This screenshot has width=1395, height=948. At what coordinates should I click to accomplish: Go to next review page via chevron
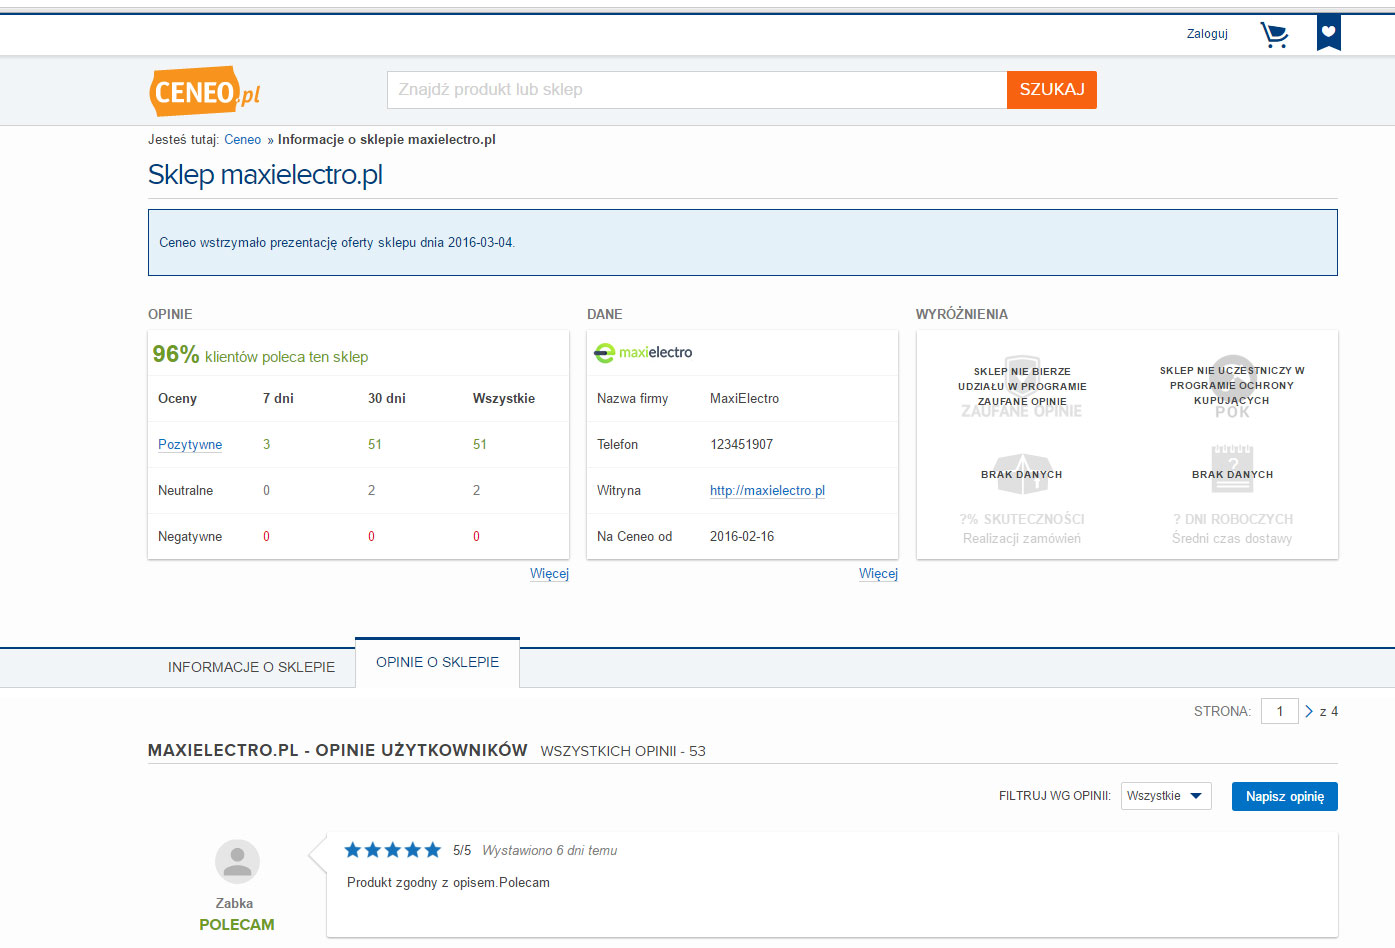tap(1308, 710)
